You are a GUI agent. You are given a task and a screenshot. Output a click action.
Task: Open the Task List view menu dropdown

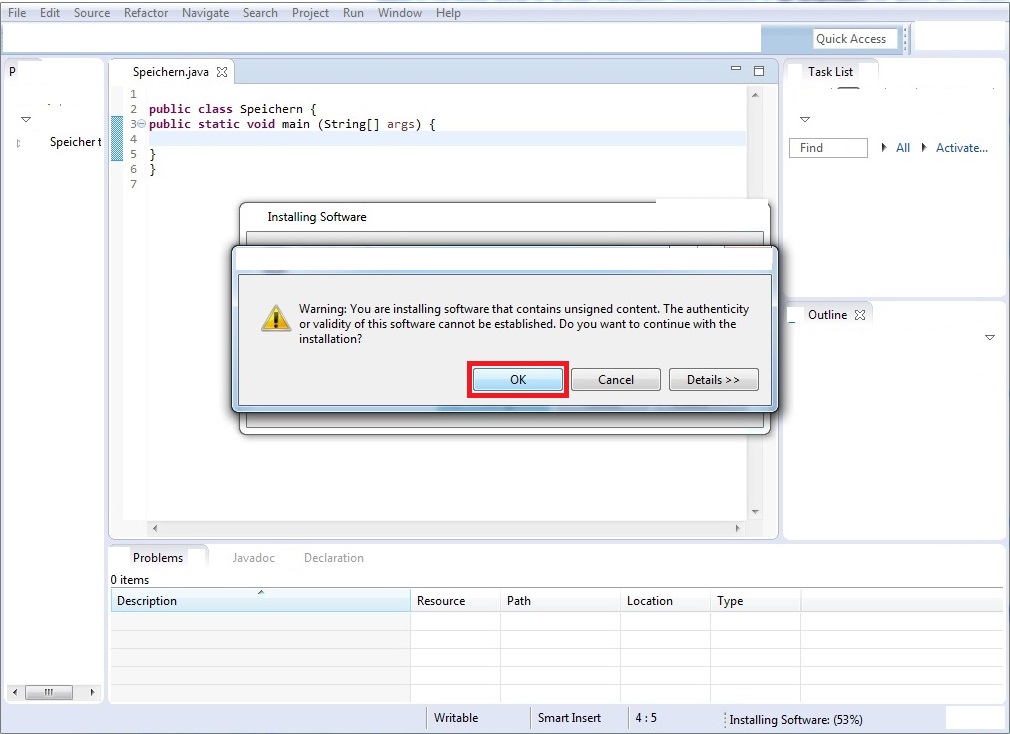[805, 120]
